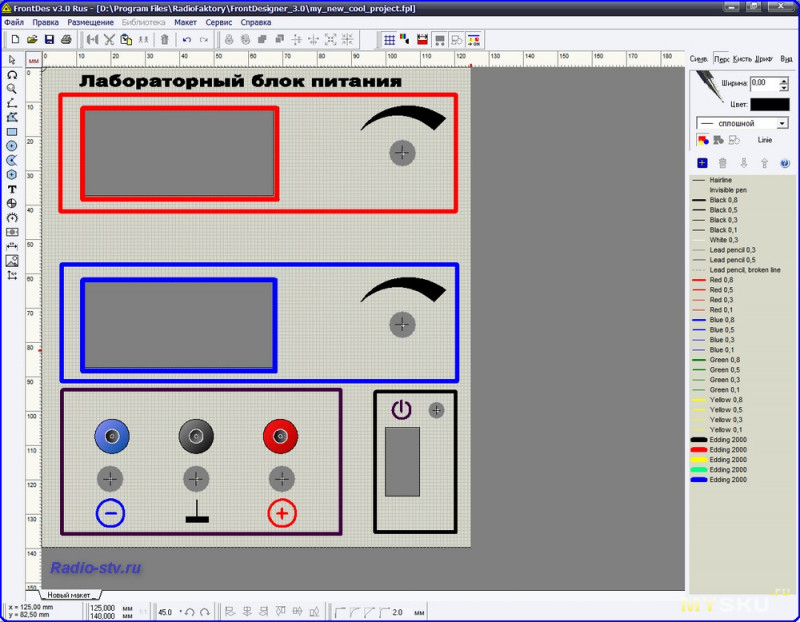Print the panel layout using the printer icon
Image resolution: width=800 pixels, height=622 pixels.
(x=66, y=40)
